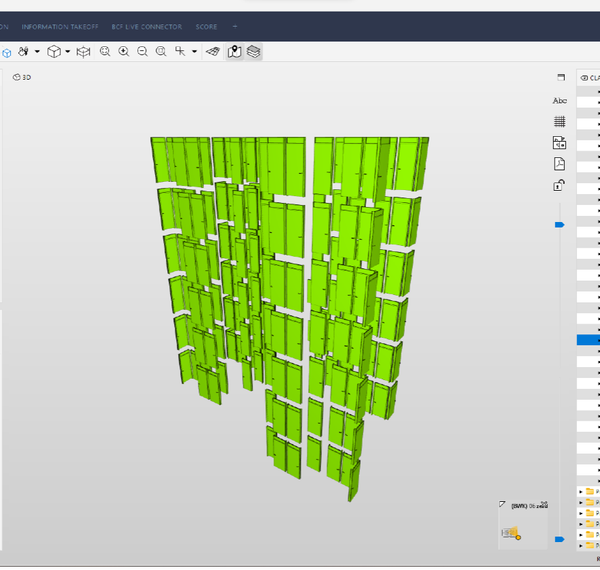Expand the first folder tree node
Viewport: 600px width, 570px height.
(x=581, y=492)
